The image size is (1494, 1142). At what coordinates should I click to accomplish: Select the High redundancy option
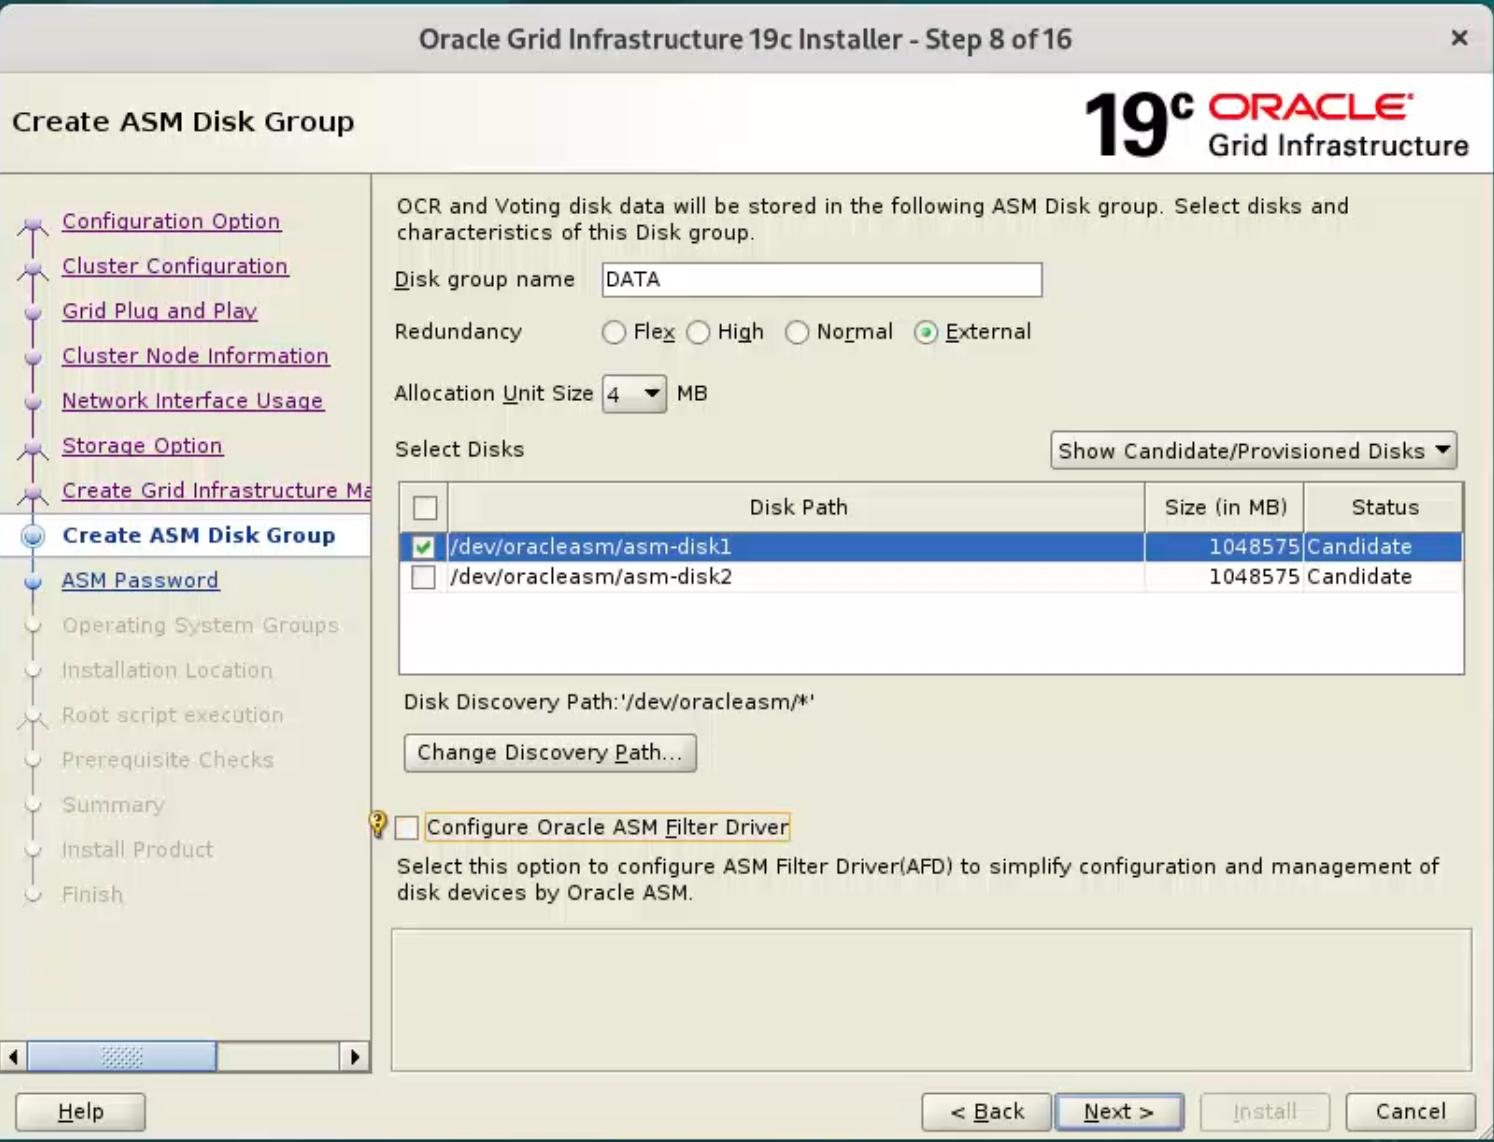coord(699,332)
